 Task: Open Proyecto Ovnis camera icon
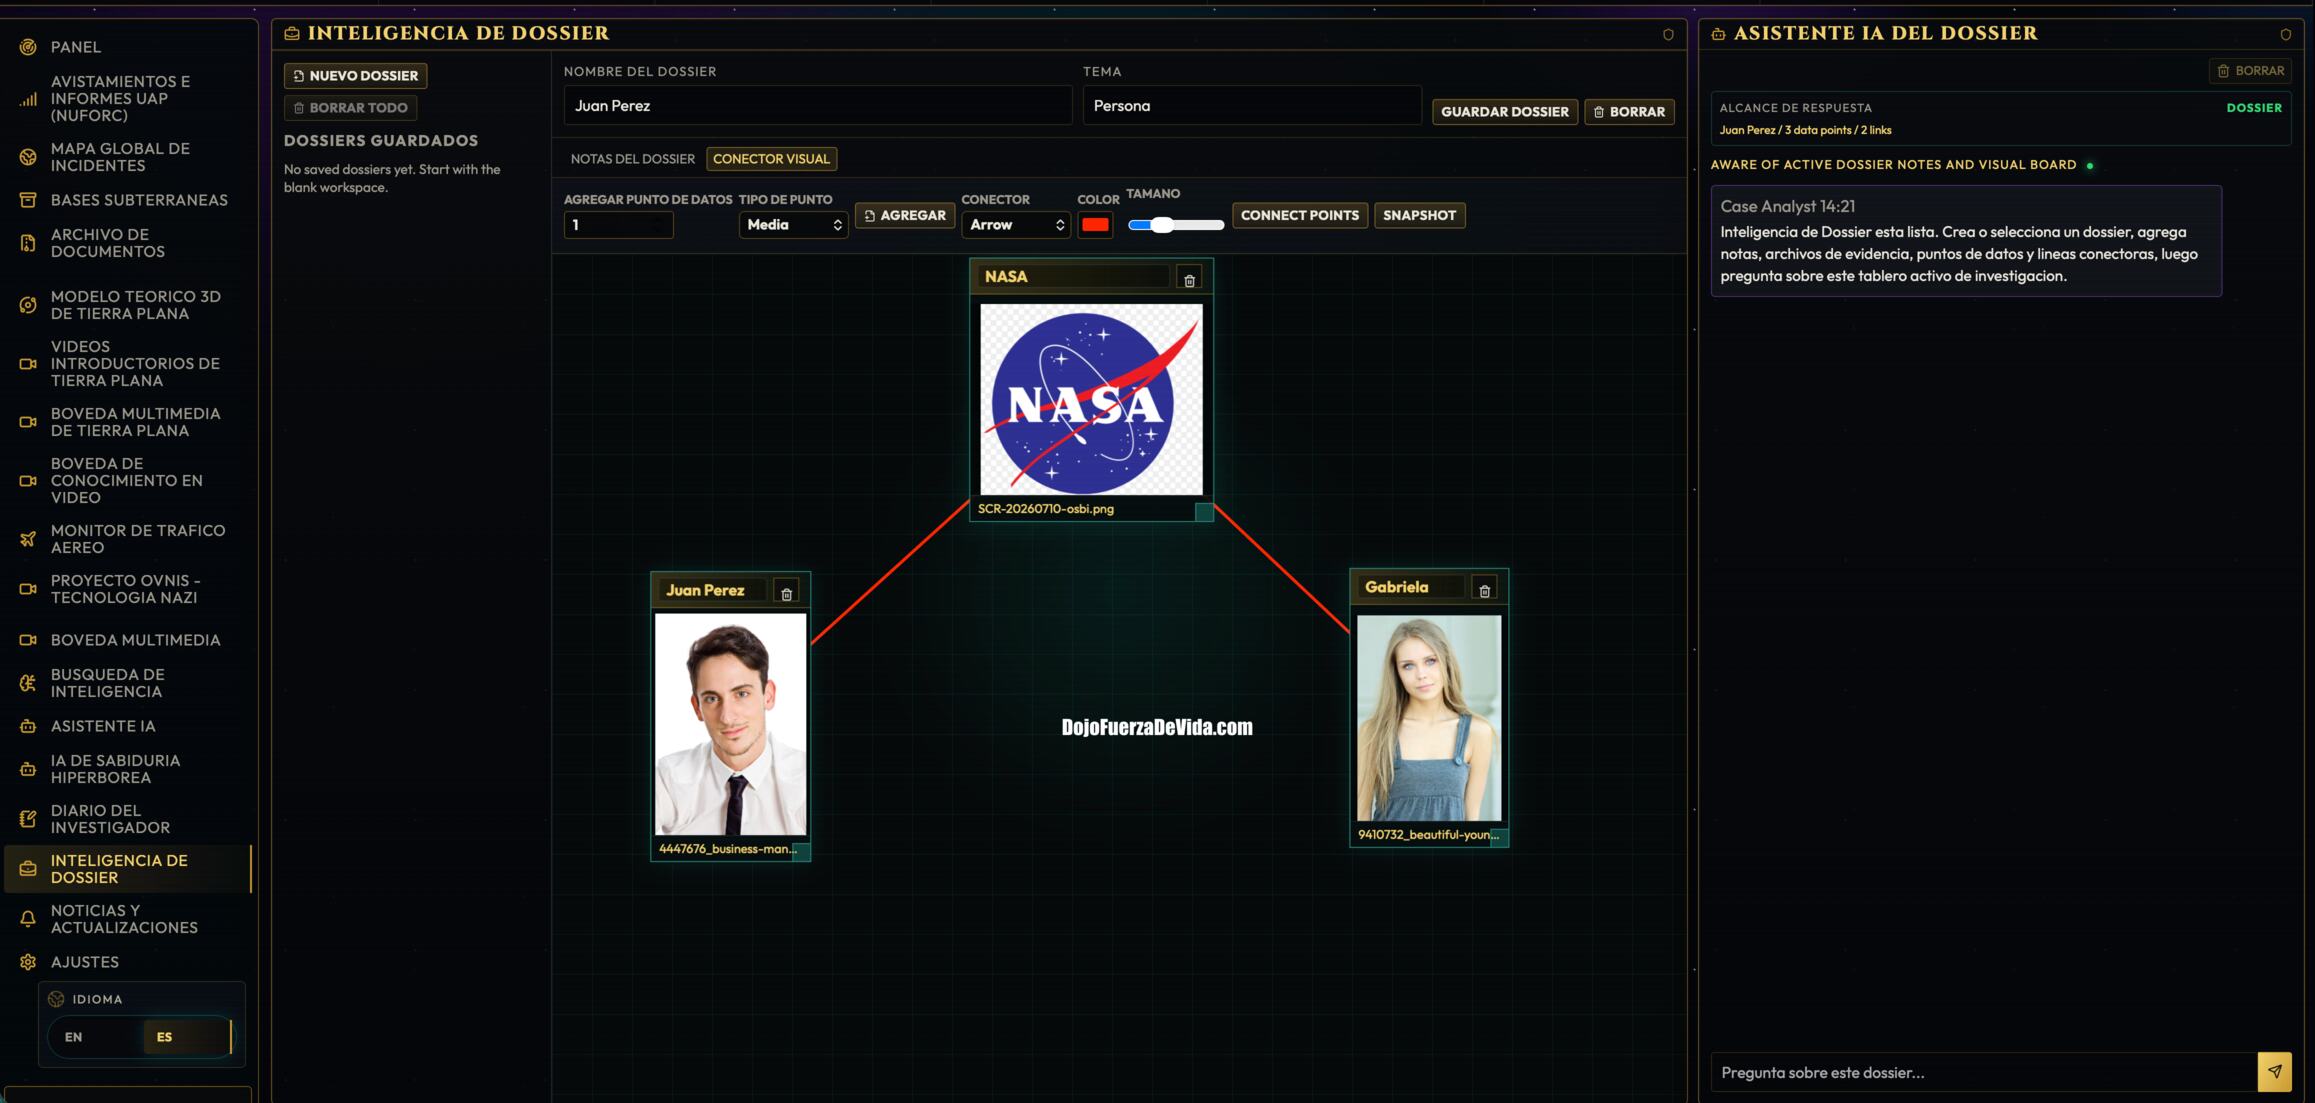[28, 589]
